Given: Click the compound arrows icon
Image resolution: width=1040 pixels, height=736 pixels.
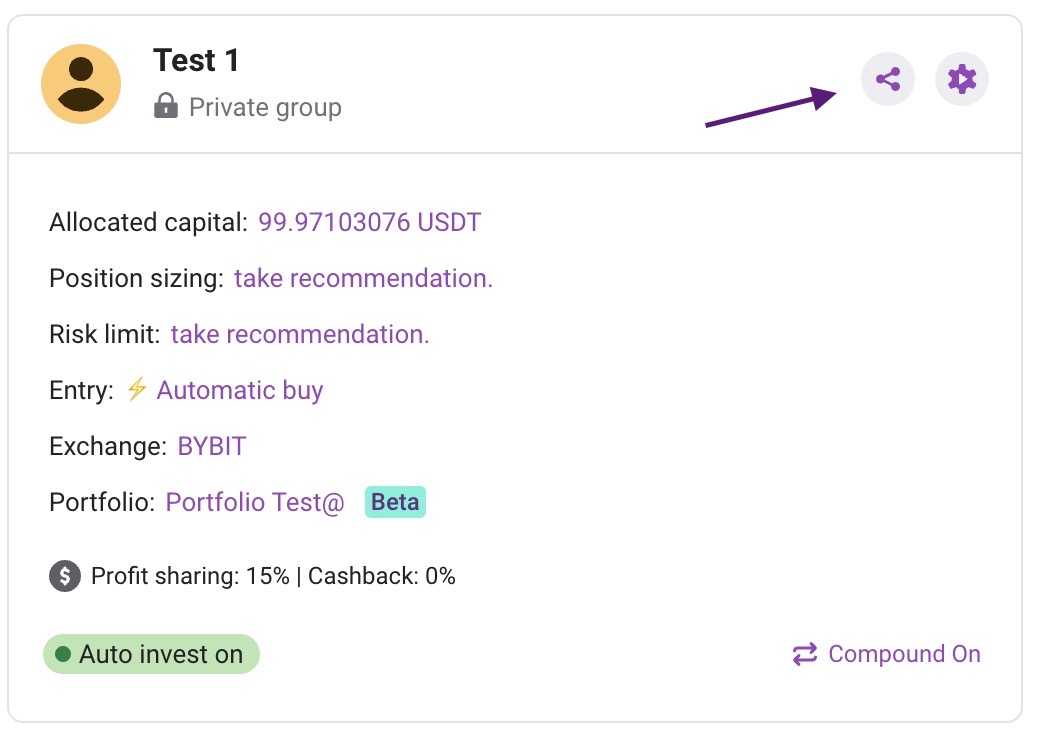Looking at the screenshot, I should (805, 655).
